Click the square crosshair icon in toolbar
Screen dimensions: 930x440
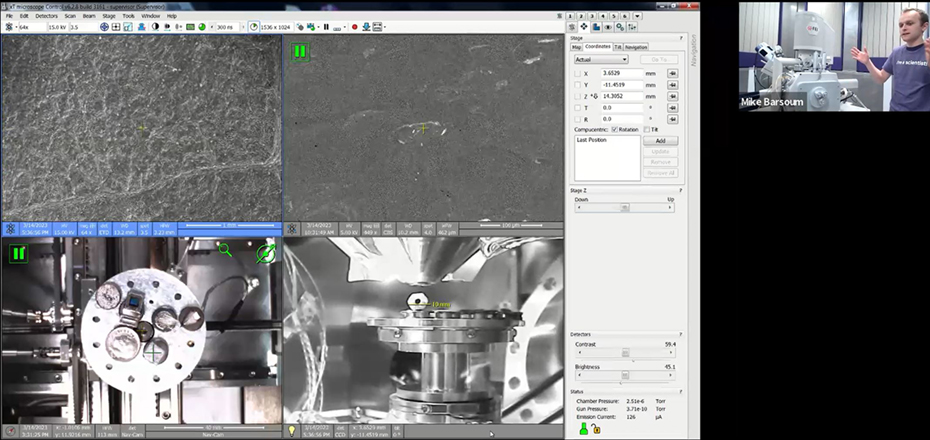pyautogui.click(x=116, y=27)
